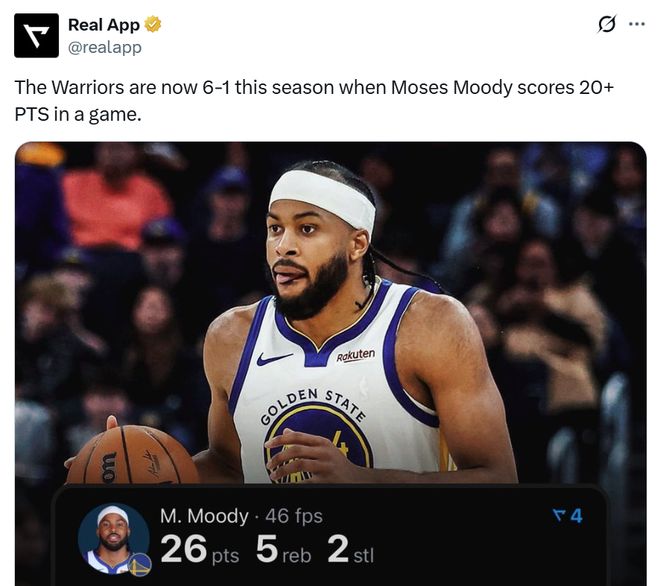This screenshot has width=660, height=586.
Task: Click the Warriors logo badge on headshot
Action: click(x=140, y=564)
